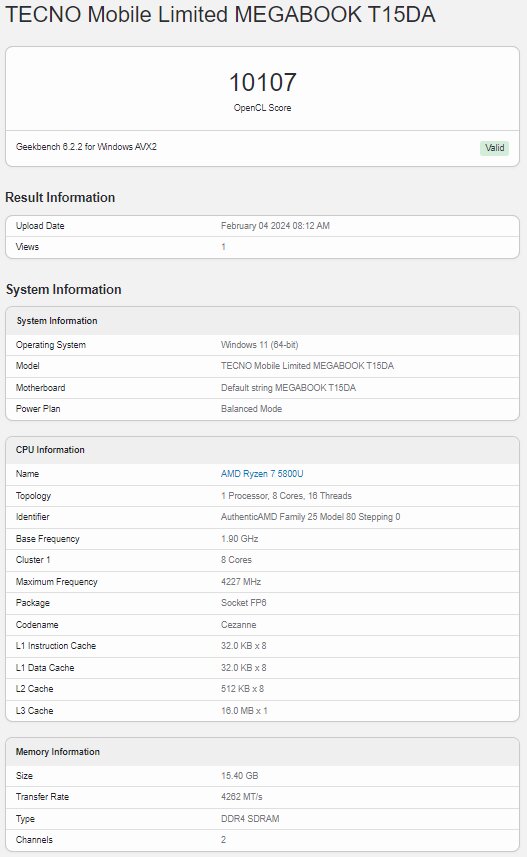Click the Base Frequency label
Image resolution: width=527 pixels, height=857 pixels.
[48, 539]
